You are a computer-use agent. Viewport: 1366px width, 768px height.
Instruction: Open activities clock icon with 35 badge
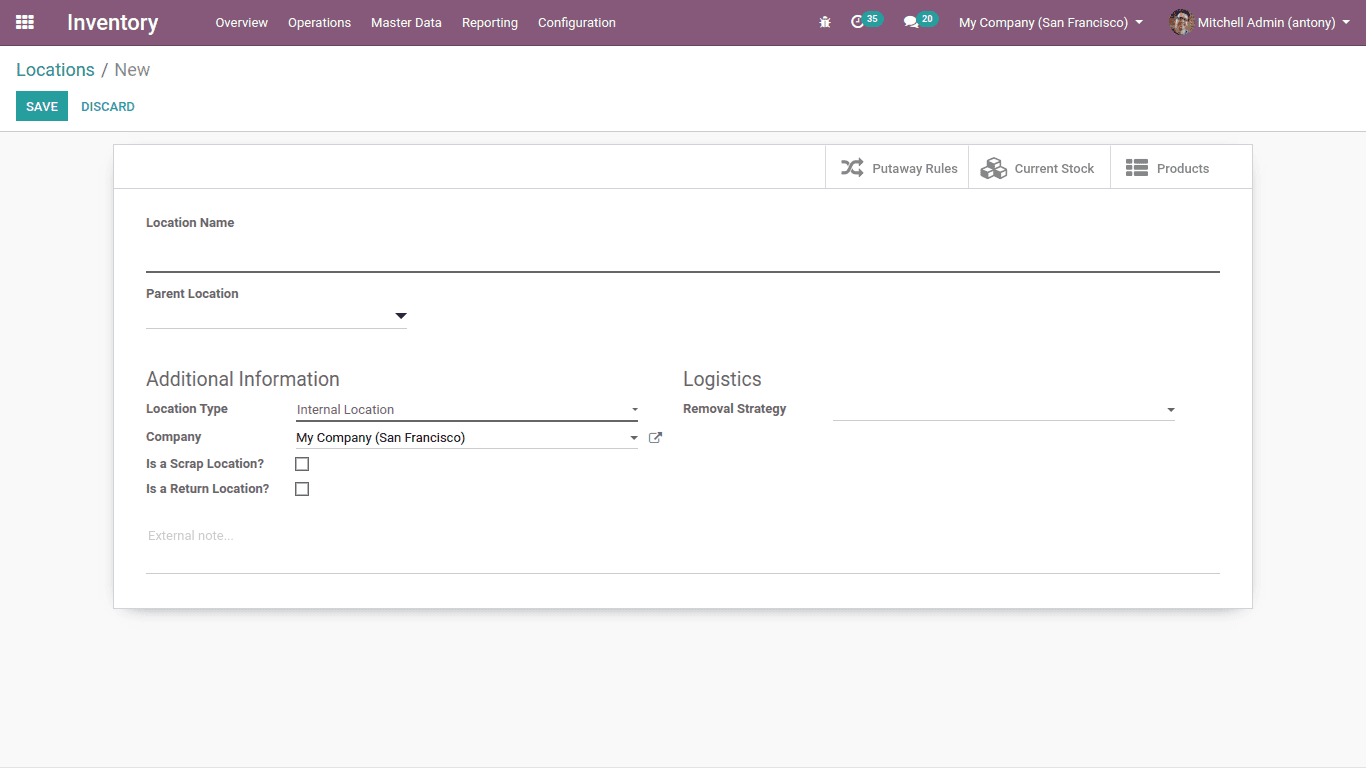pyautogui.click(x=866, y=21)
